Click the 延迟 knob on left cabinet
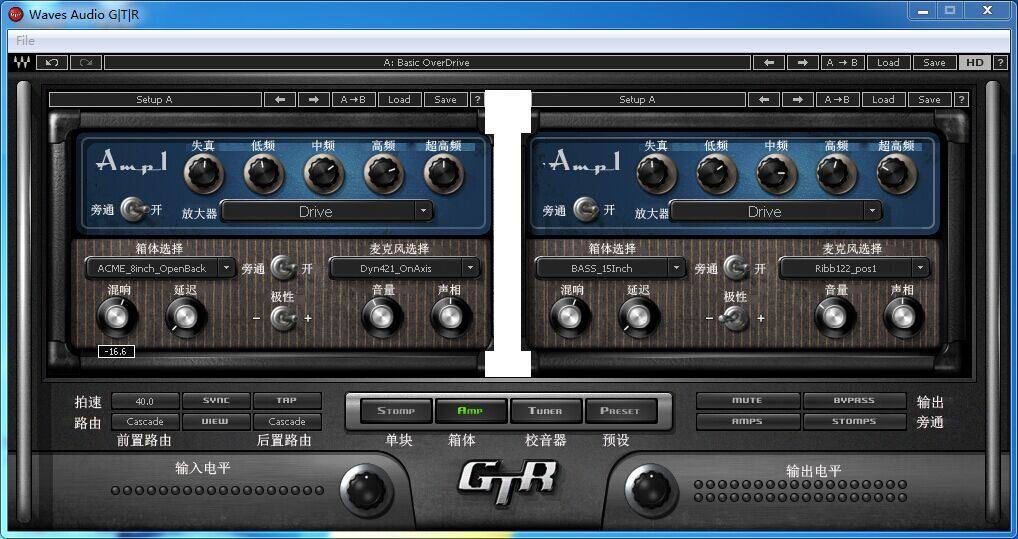The height and width of the screenshot is (539, 1018). point(186,317)
